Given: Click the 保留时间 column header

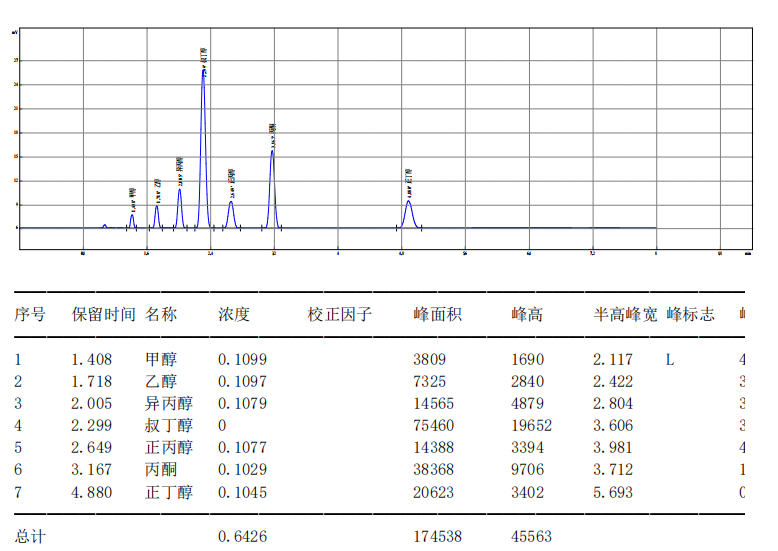Looking at the screenshot, I should tap(103, 314).
